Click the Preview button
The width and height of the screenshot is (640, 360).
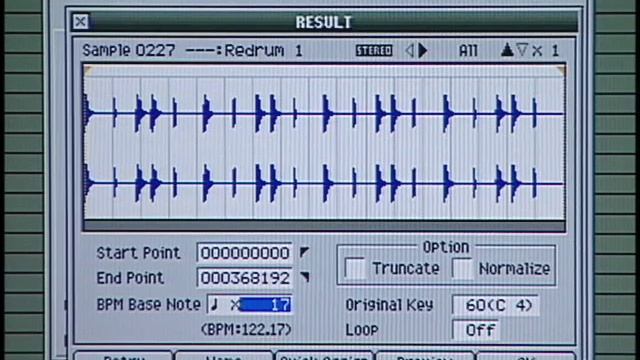pos(424,356)
